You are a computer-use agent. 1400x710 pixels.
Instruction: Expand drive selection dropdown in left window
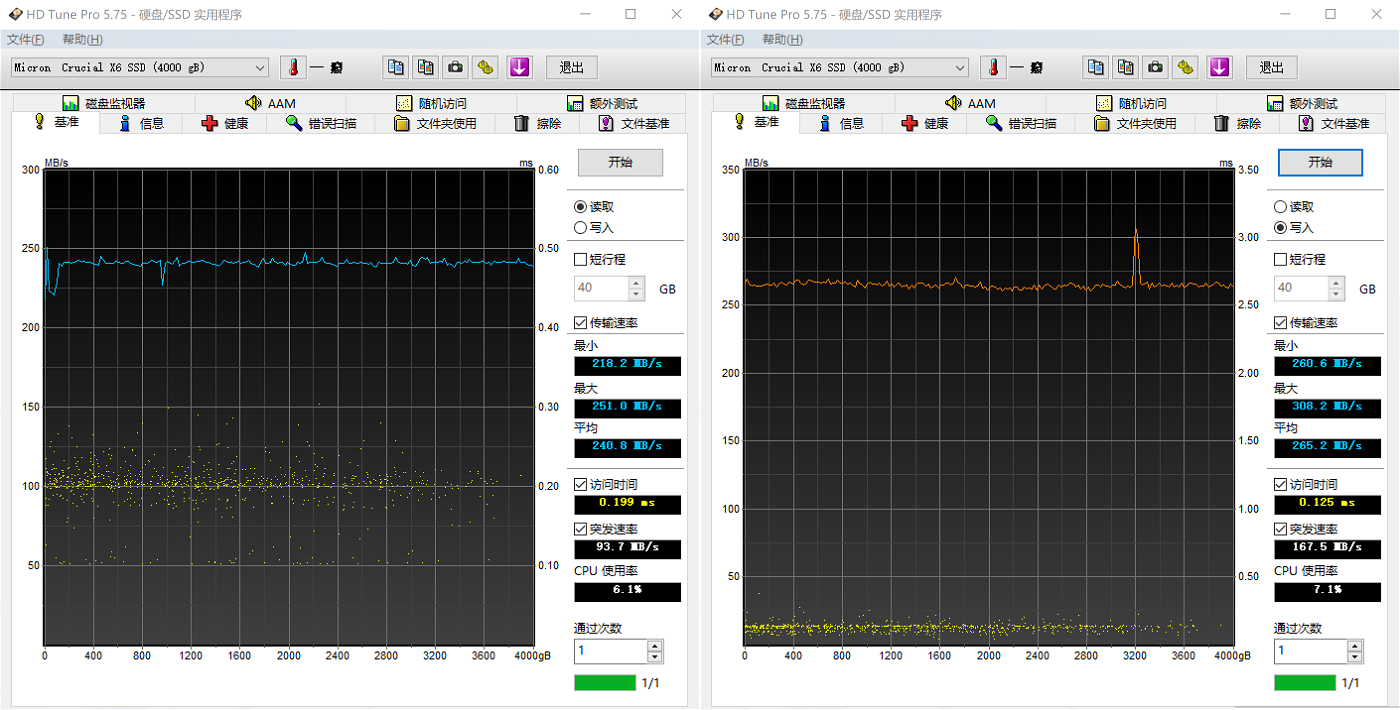coord(260,68)
